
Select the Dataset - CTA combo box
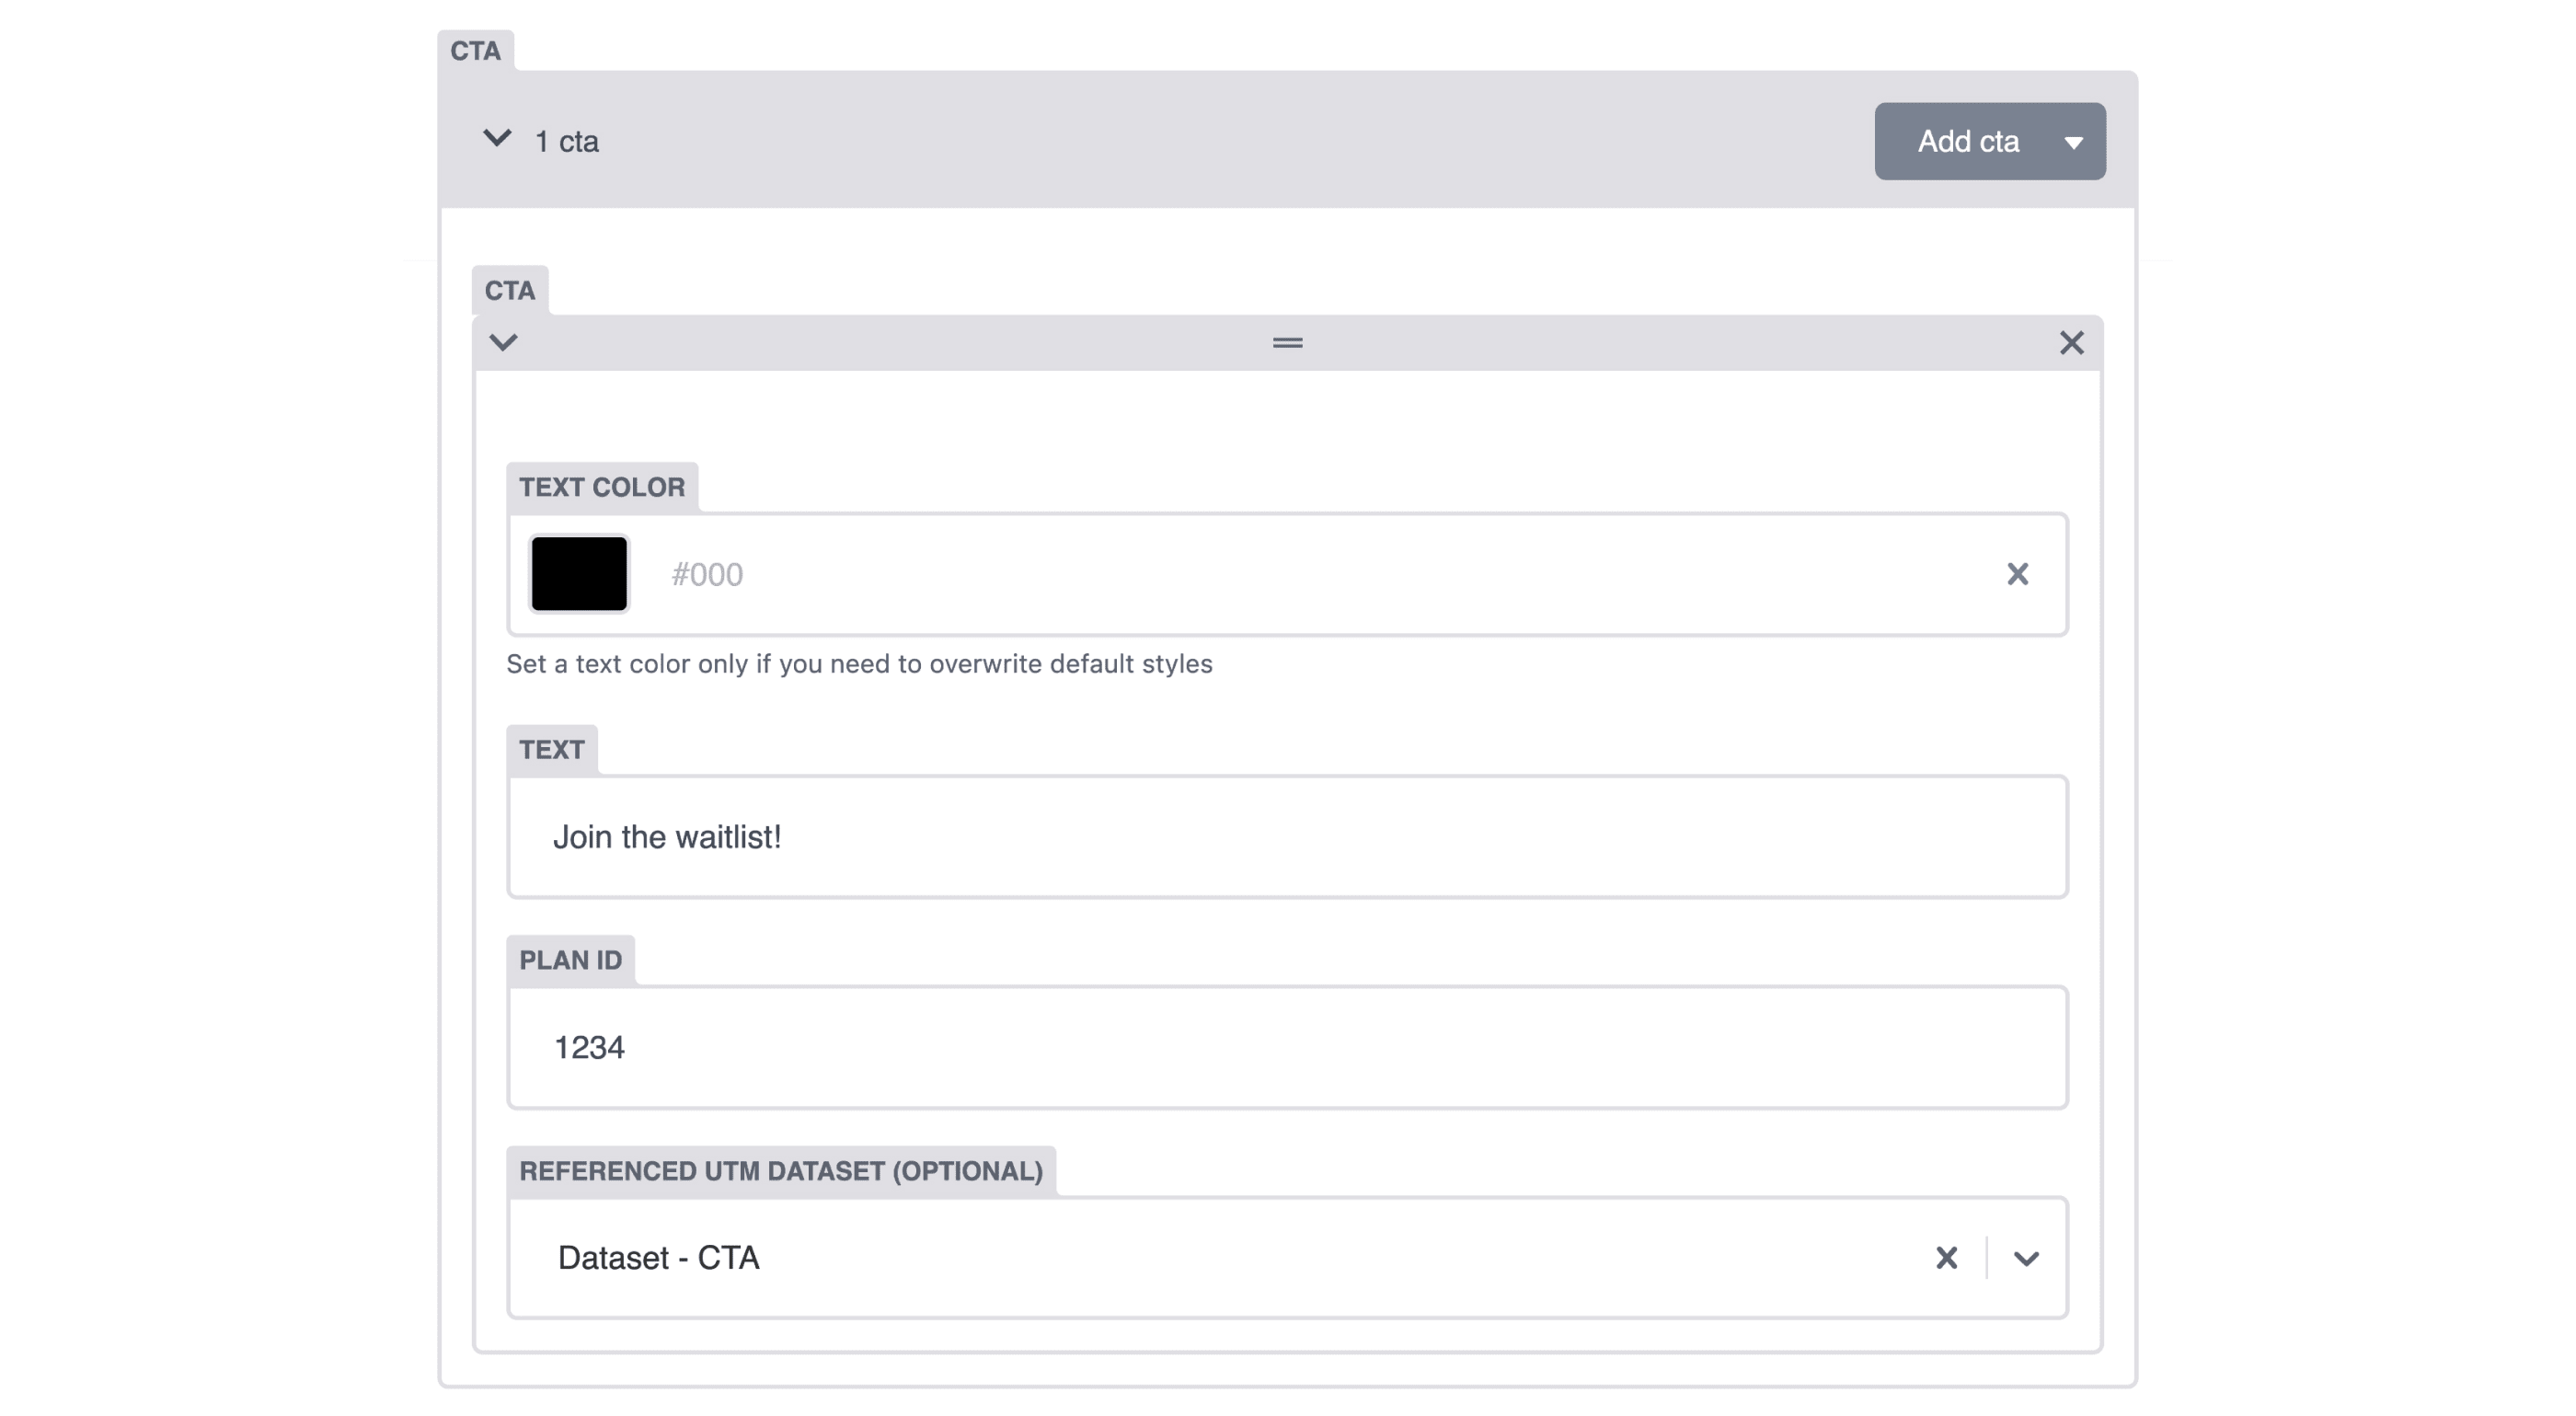(1288, 1258)
